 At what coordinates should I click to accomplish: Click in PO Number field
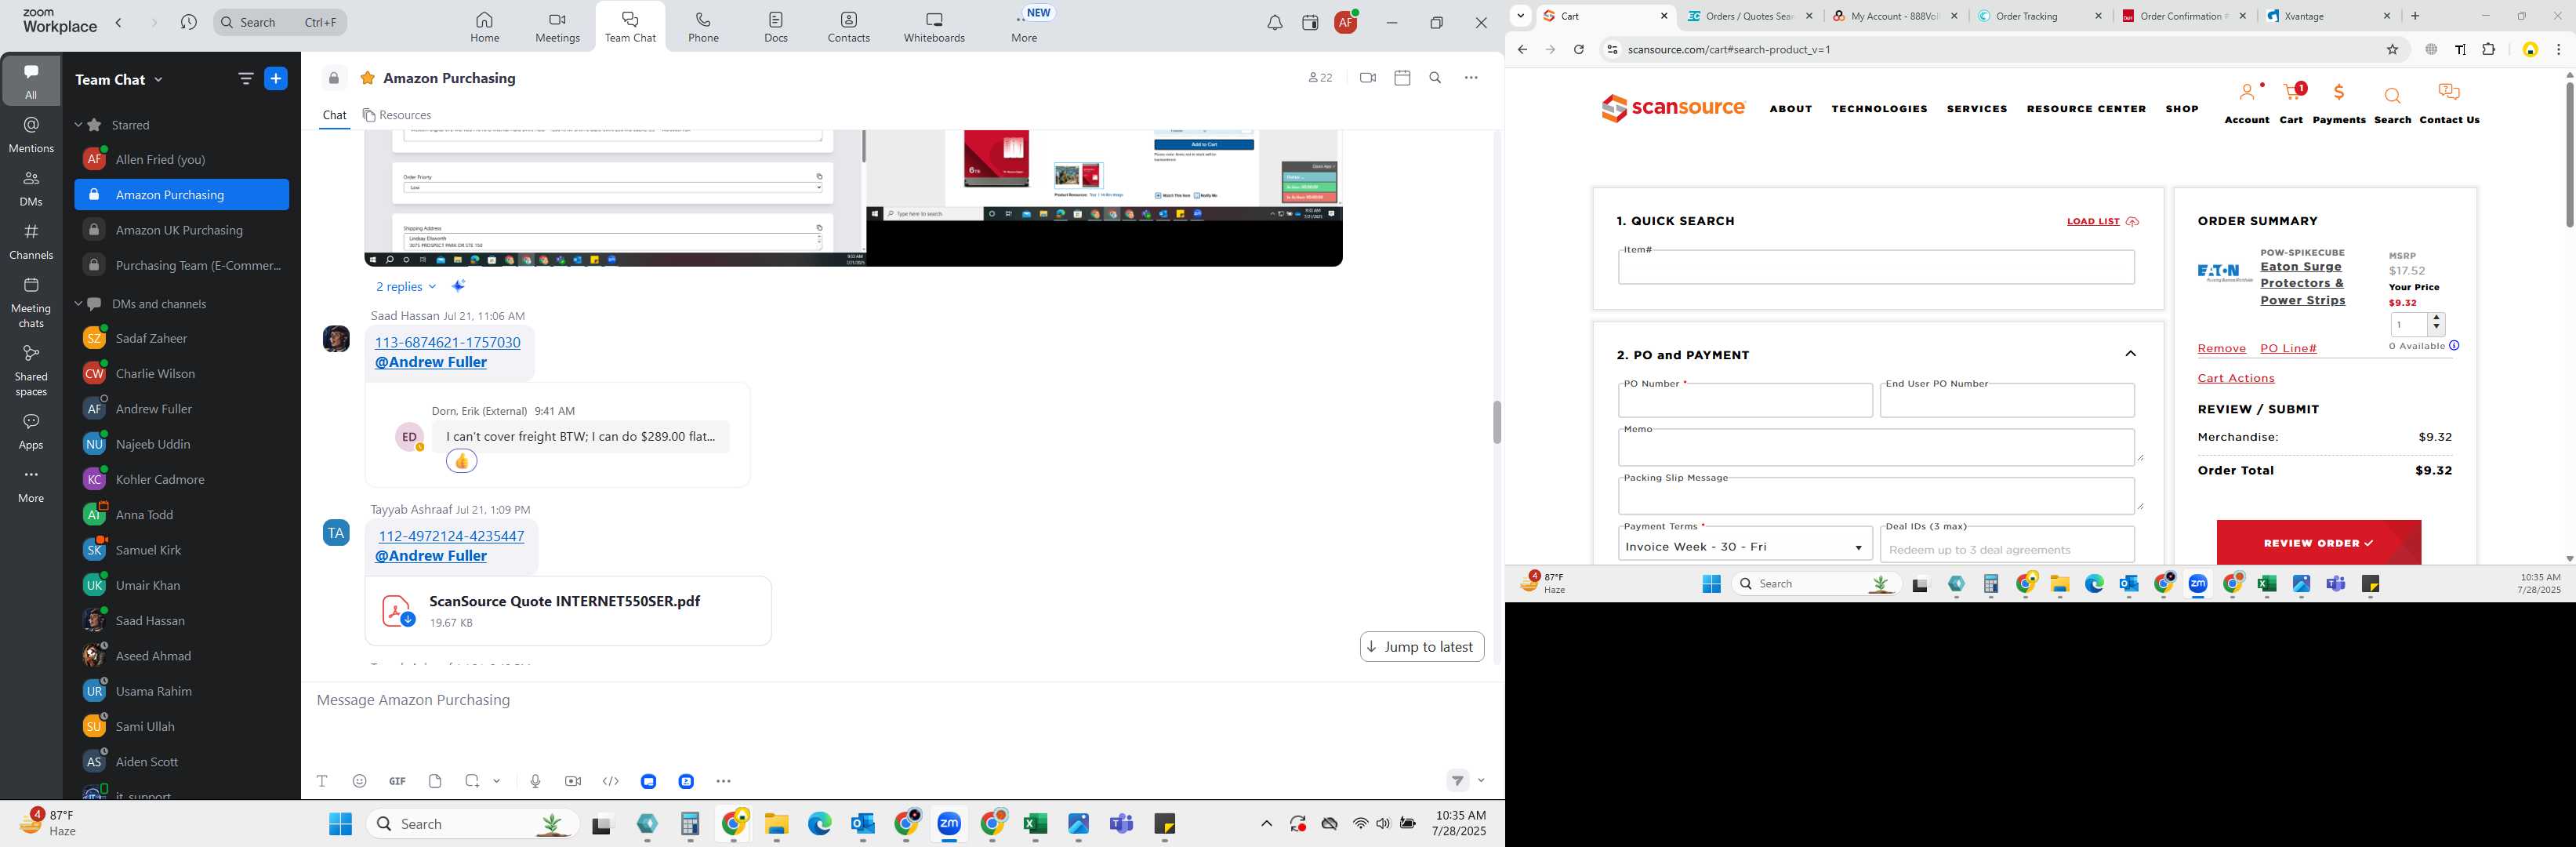(1744, 400)
